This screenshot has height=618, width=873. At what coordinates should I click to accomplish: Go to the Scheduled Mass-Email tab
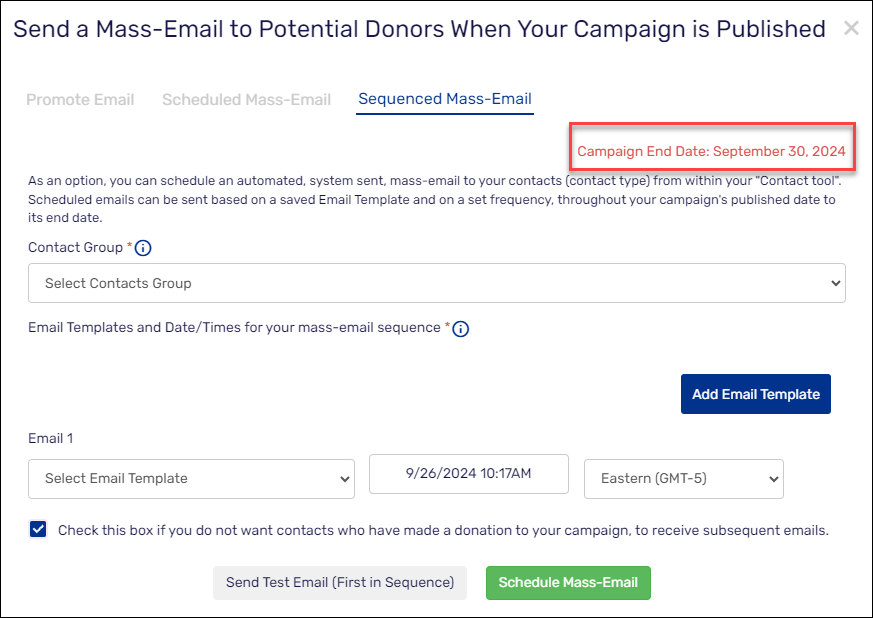point(246,99)
